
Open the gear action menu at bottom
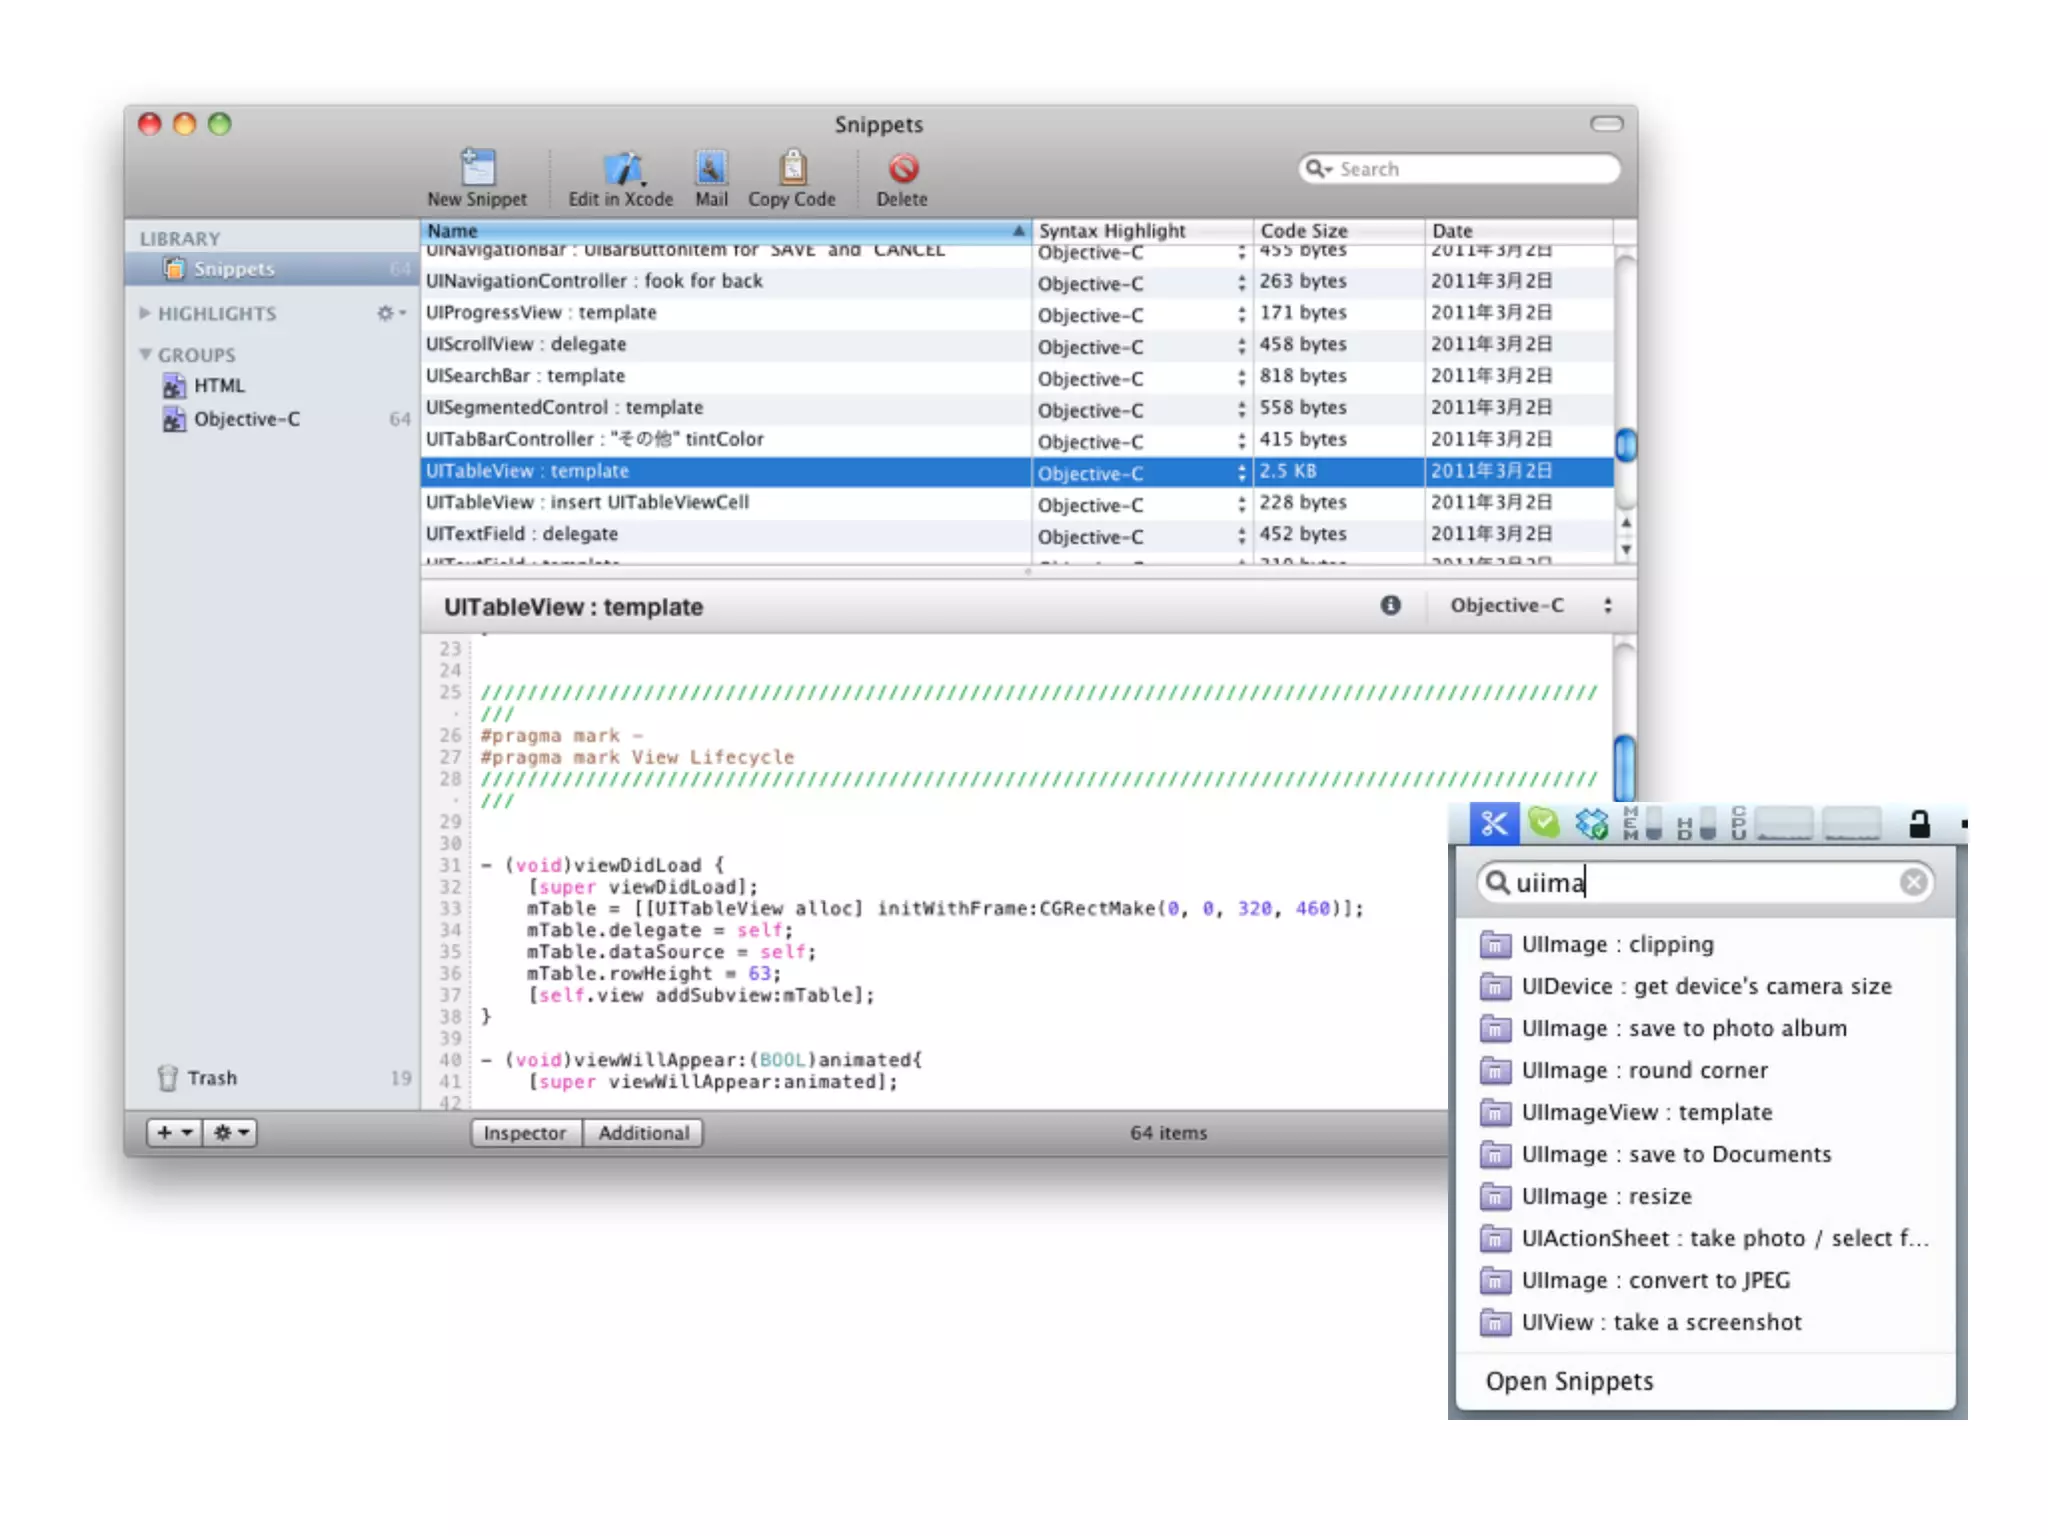tap(231, 1132)
